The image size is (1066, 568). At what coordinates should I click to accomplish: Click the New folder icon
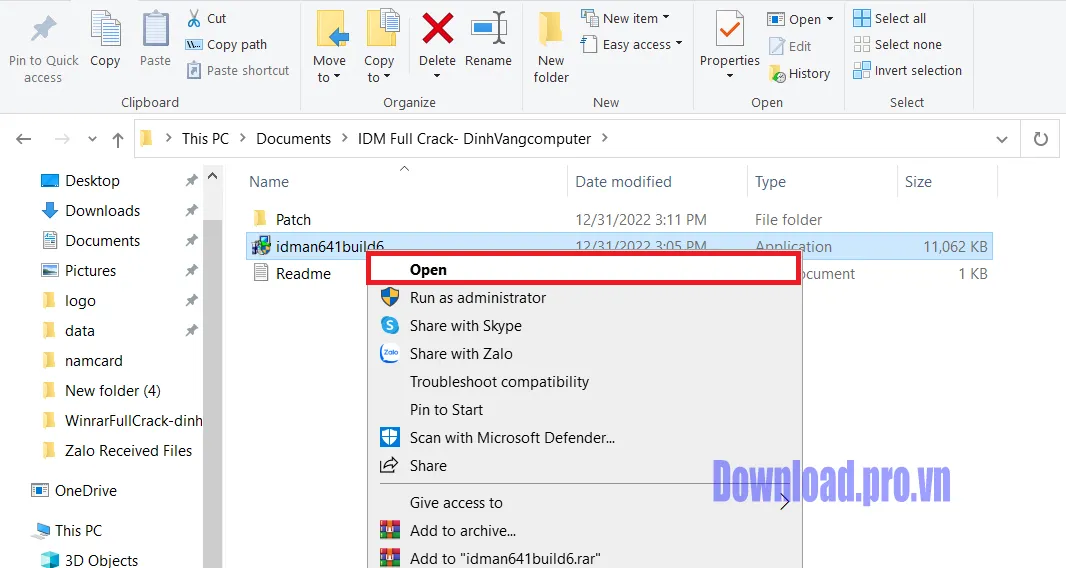point(550,30)
